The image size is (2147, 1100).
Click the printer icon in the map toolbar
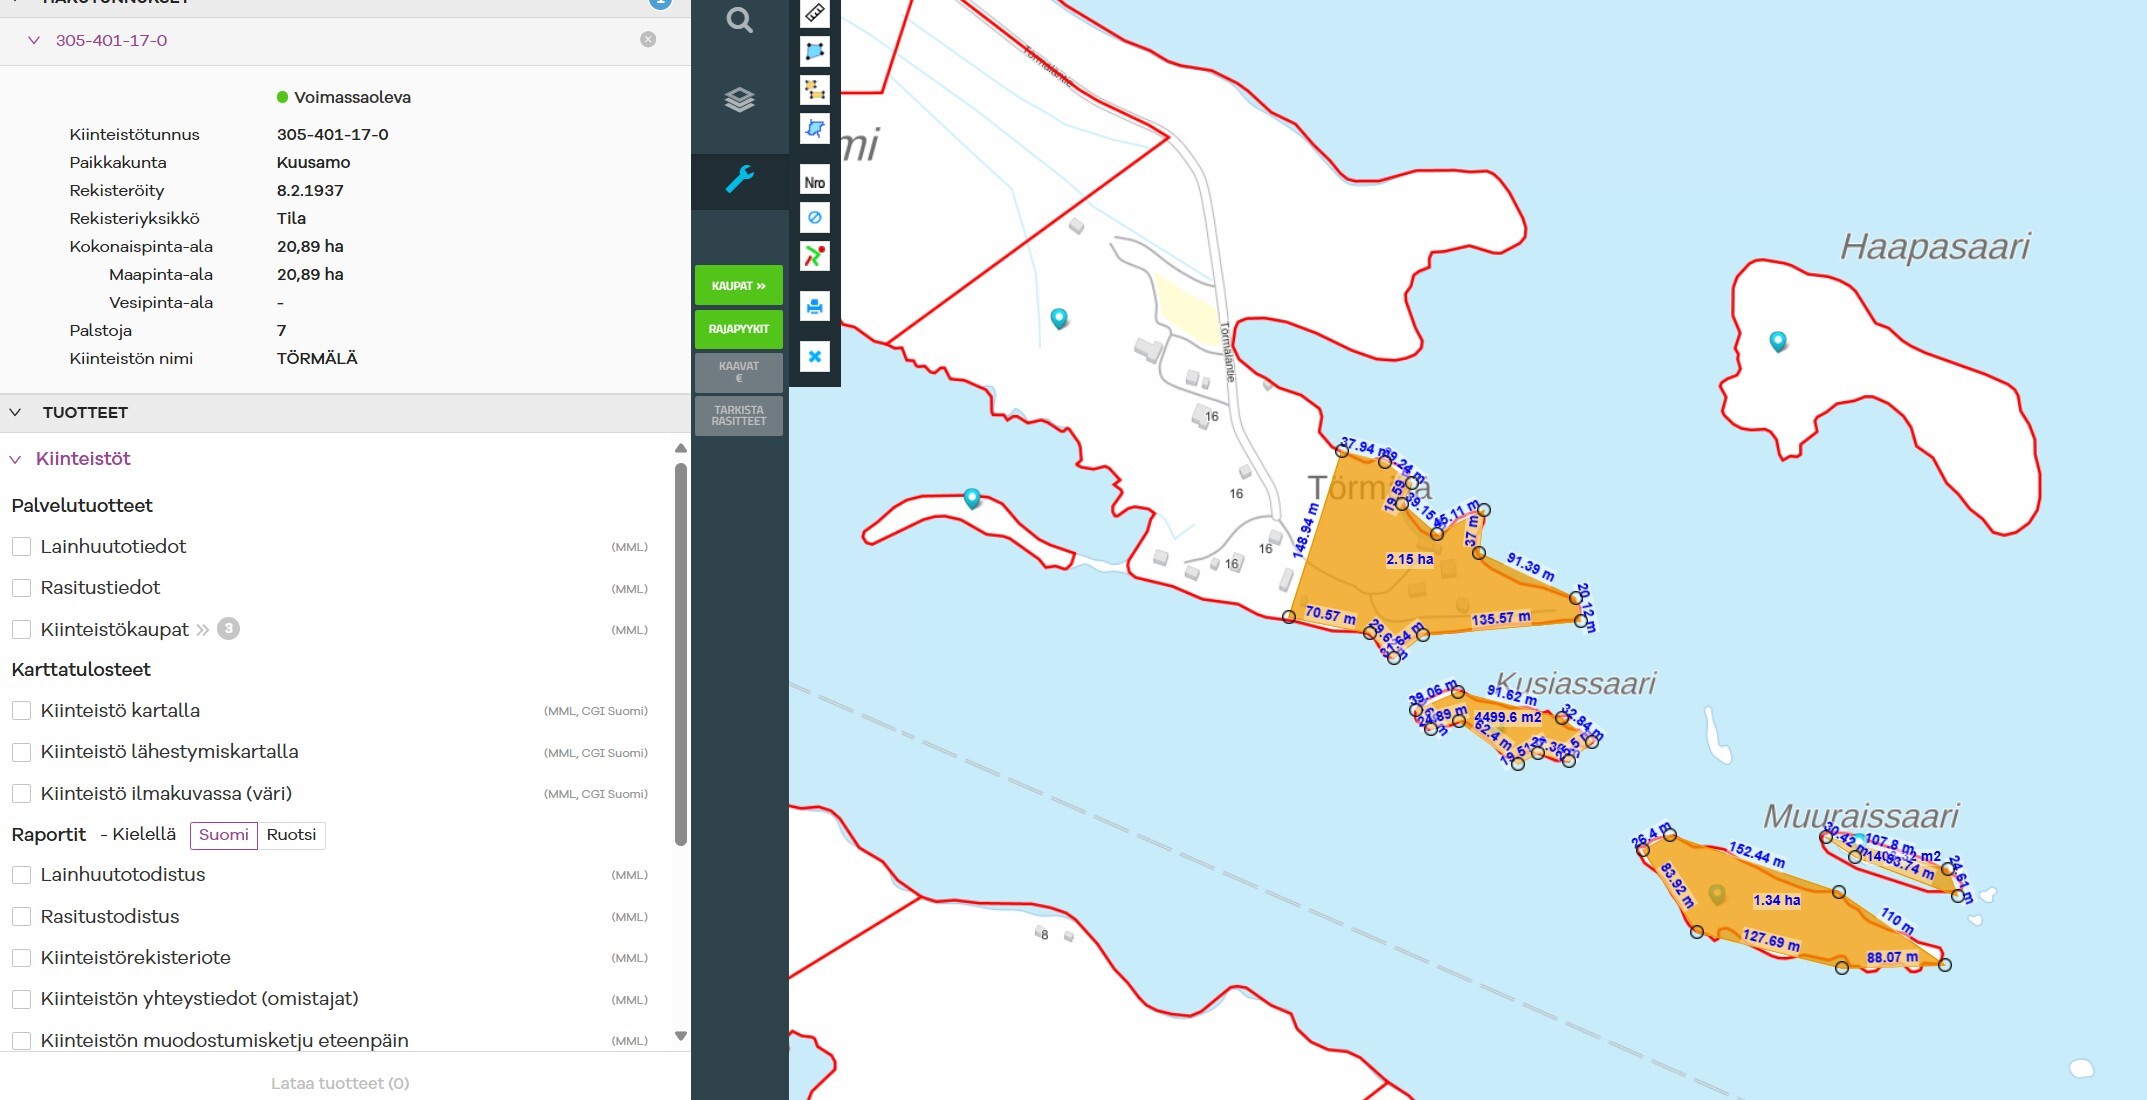[x=815, y=306]
